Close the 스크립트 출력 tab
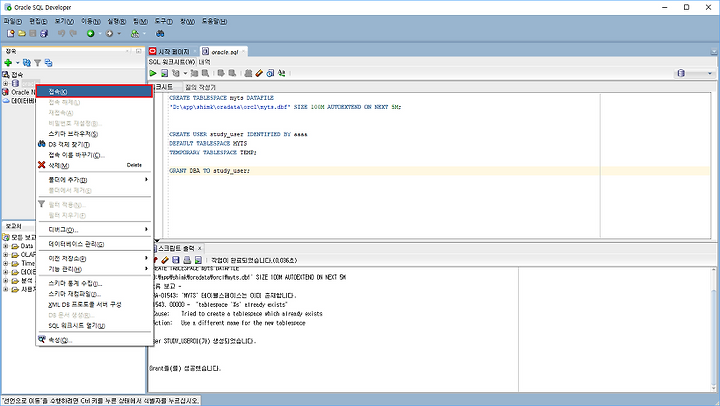720x406 pixels. [199, 248]
